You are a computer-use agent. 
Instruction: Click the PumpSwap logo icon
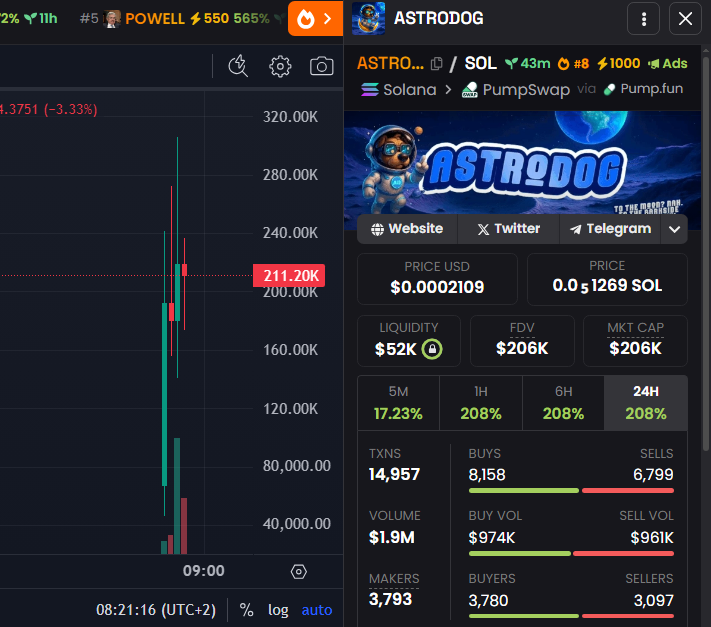pos(470,90)
